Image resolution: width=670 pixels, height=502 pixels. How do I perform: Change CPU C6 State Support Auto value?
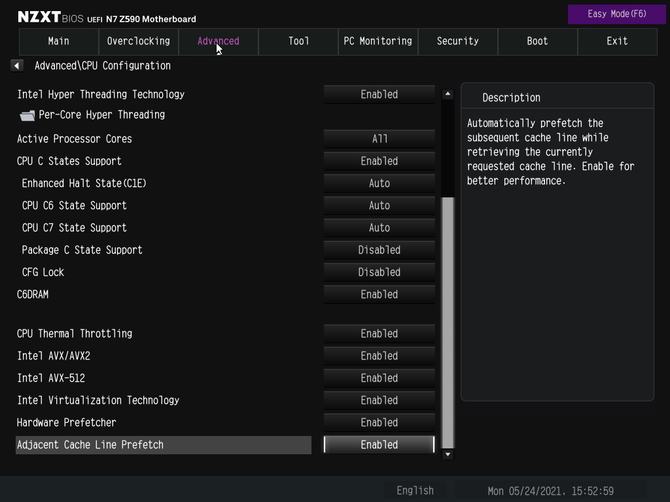(x=379, y=205)
